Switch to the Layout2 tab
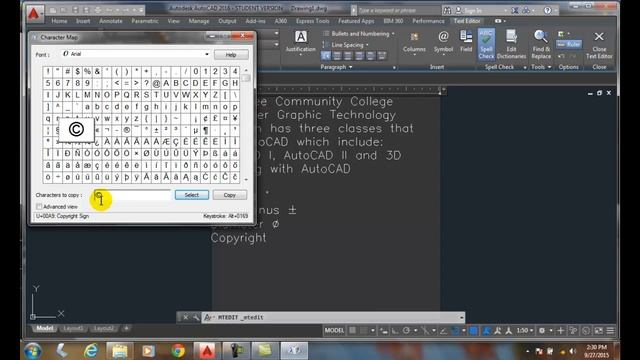Screen dimensions: 640x360 click(x=103, y=328)
